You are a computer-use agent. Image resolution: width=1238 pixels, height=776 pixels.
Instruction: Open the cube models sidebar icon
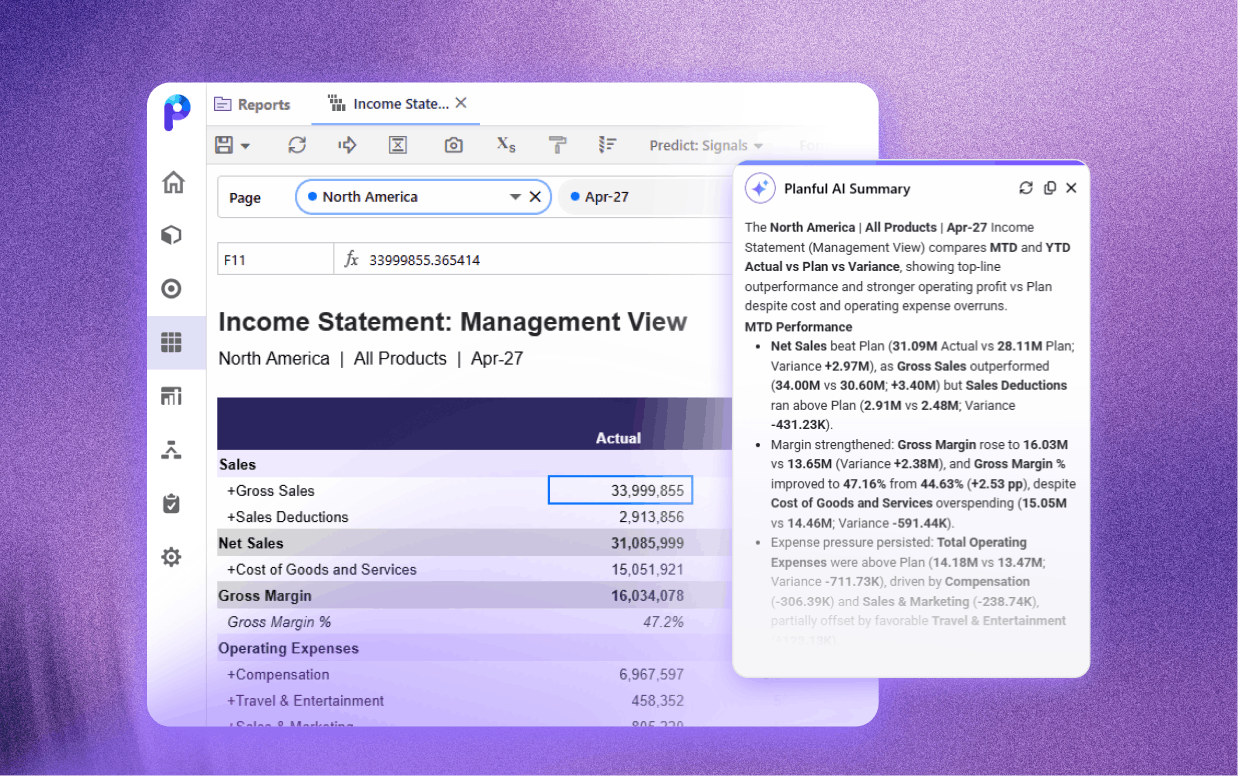[172, 235]
